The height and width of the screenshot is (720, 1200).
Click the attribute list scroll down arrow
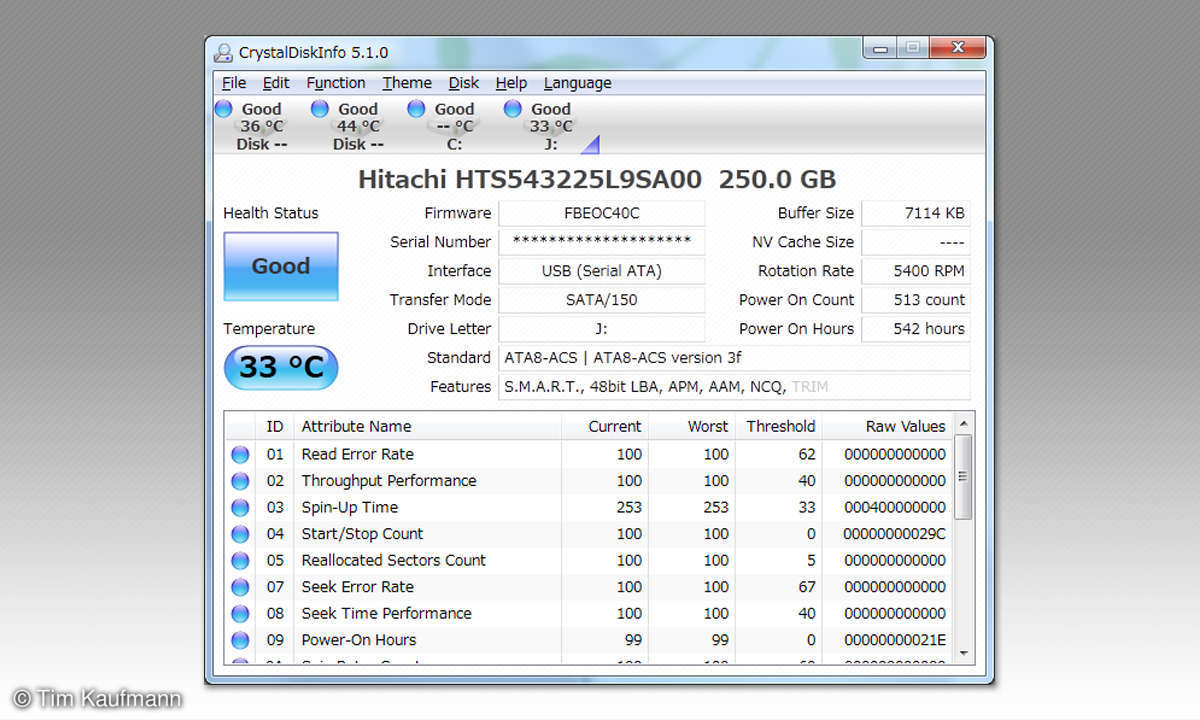tap(963, 653)
